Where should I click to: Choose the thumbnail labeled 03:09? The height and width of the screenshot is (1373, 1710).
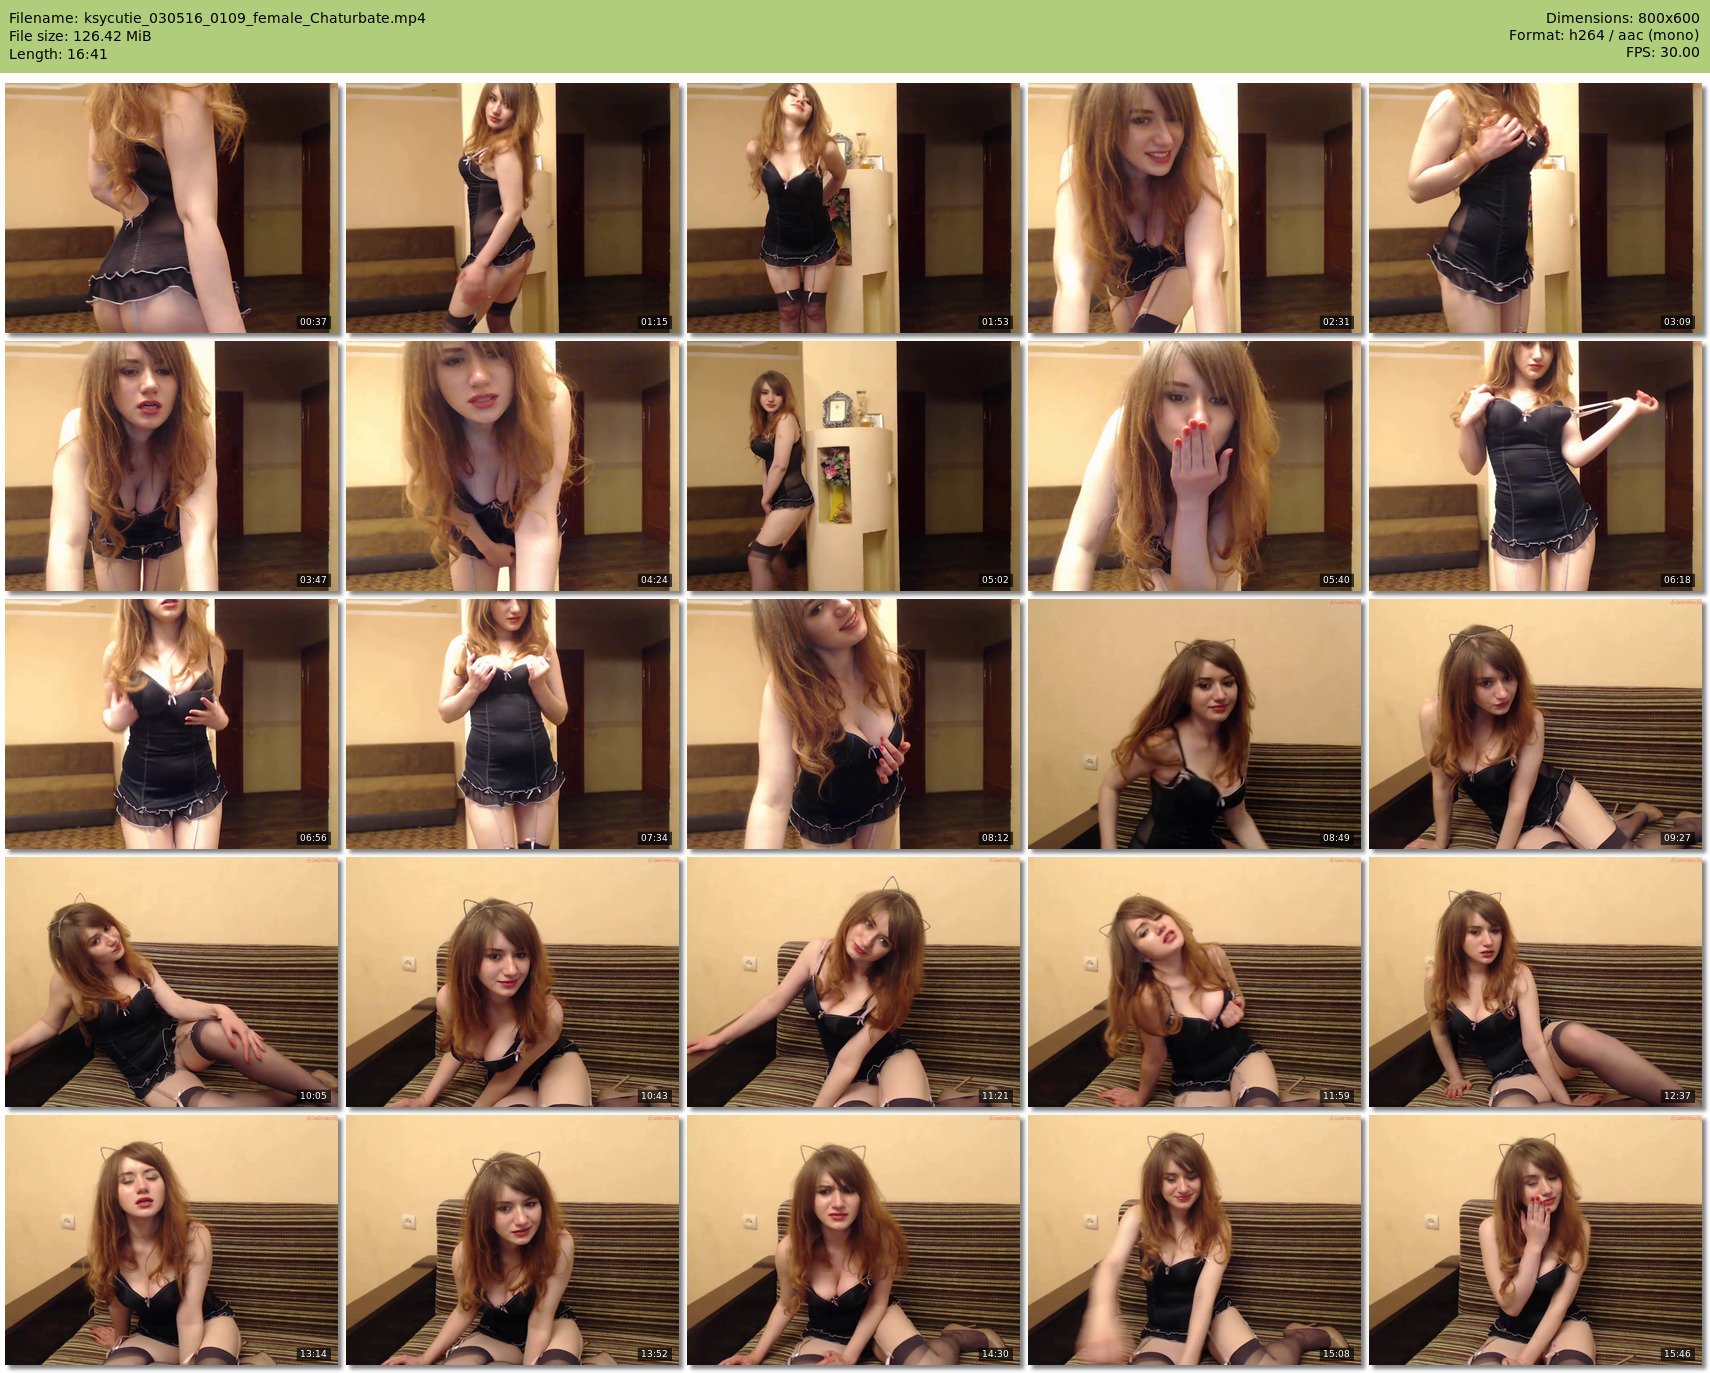click(1536, 208)
